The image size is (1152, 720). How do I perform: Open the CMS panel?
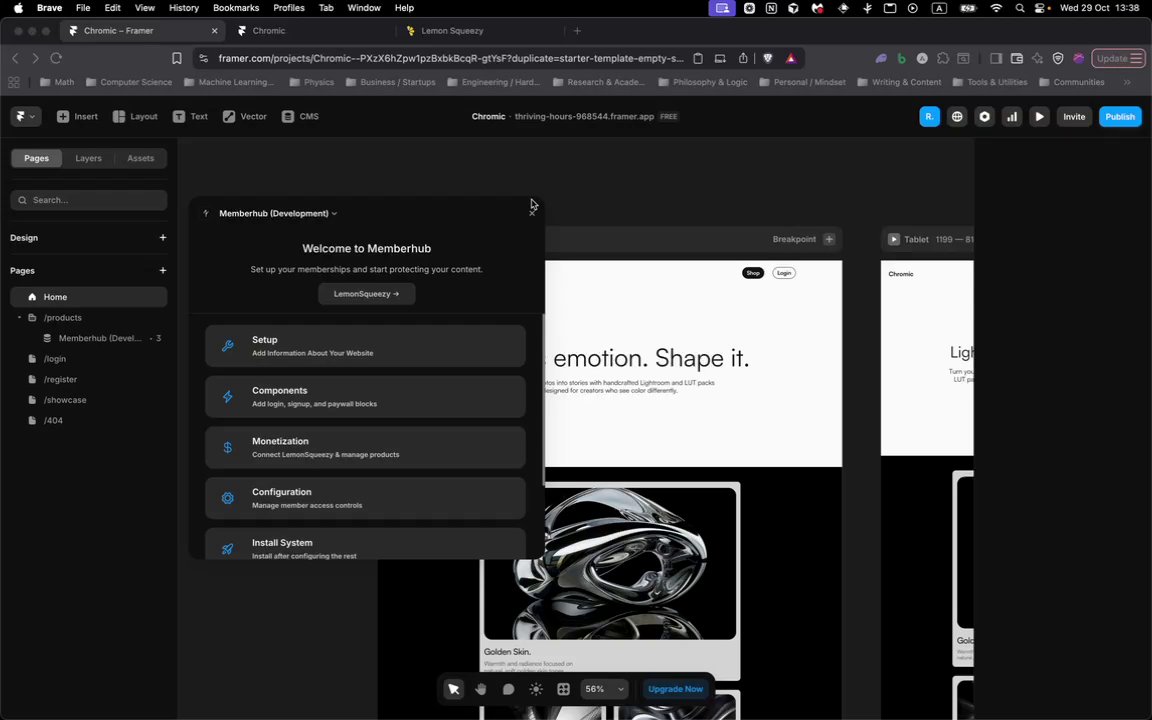point(300,116)
